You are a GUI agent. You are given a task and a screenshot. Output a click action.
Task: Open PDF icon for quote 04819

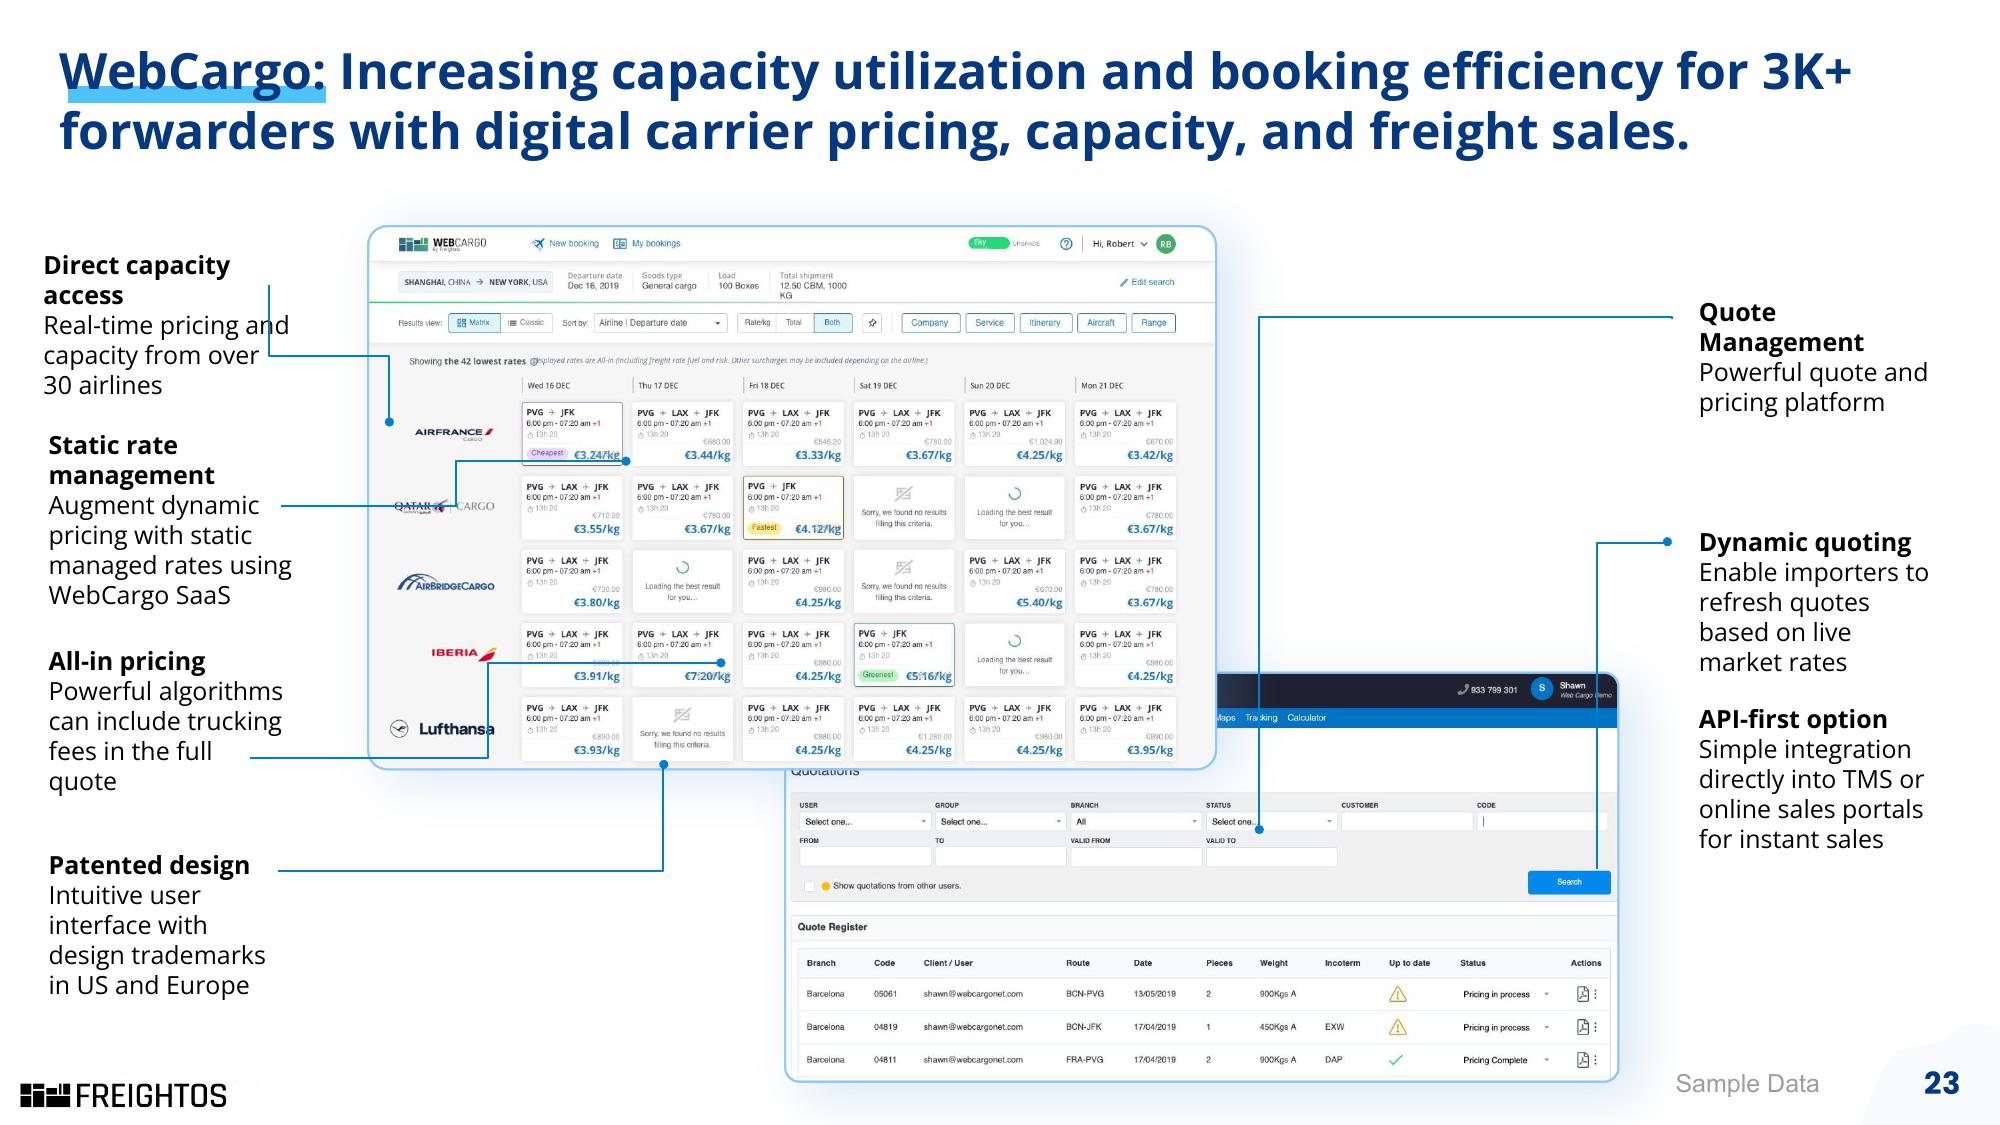(1582, 1027)
